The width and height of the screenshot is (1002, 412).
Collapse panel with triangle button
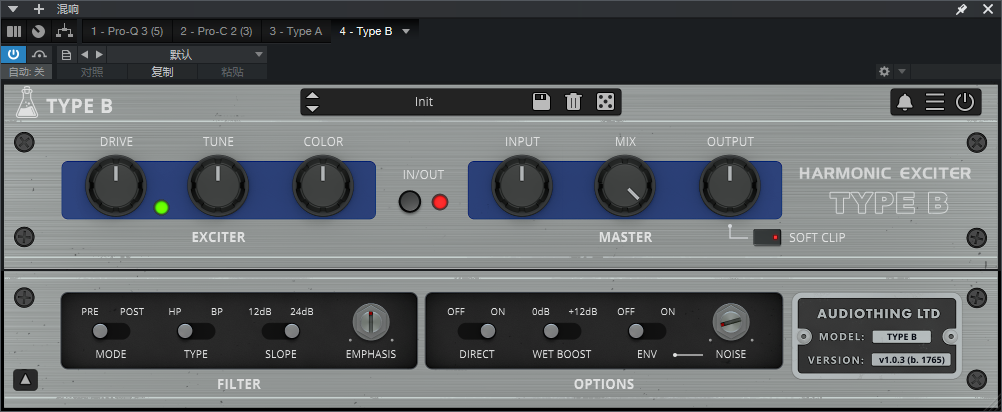26,380
